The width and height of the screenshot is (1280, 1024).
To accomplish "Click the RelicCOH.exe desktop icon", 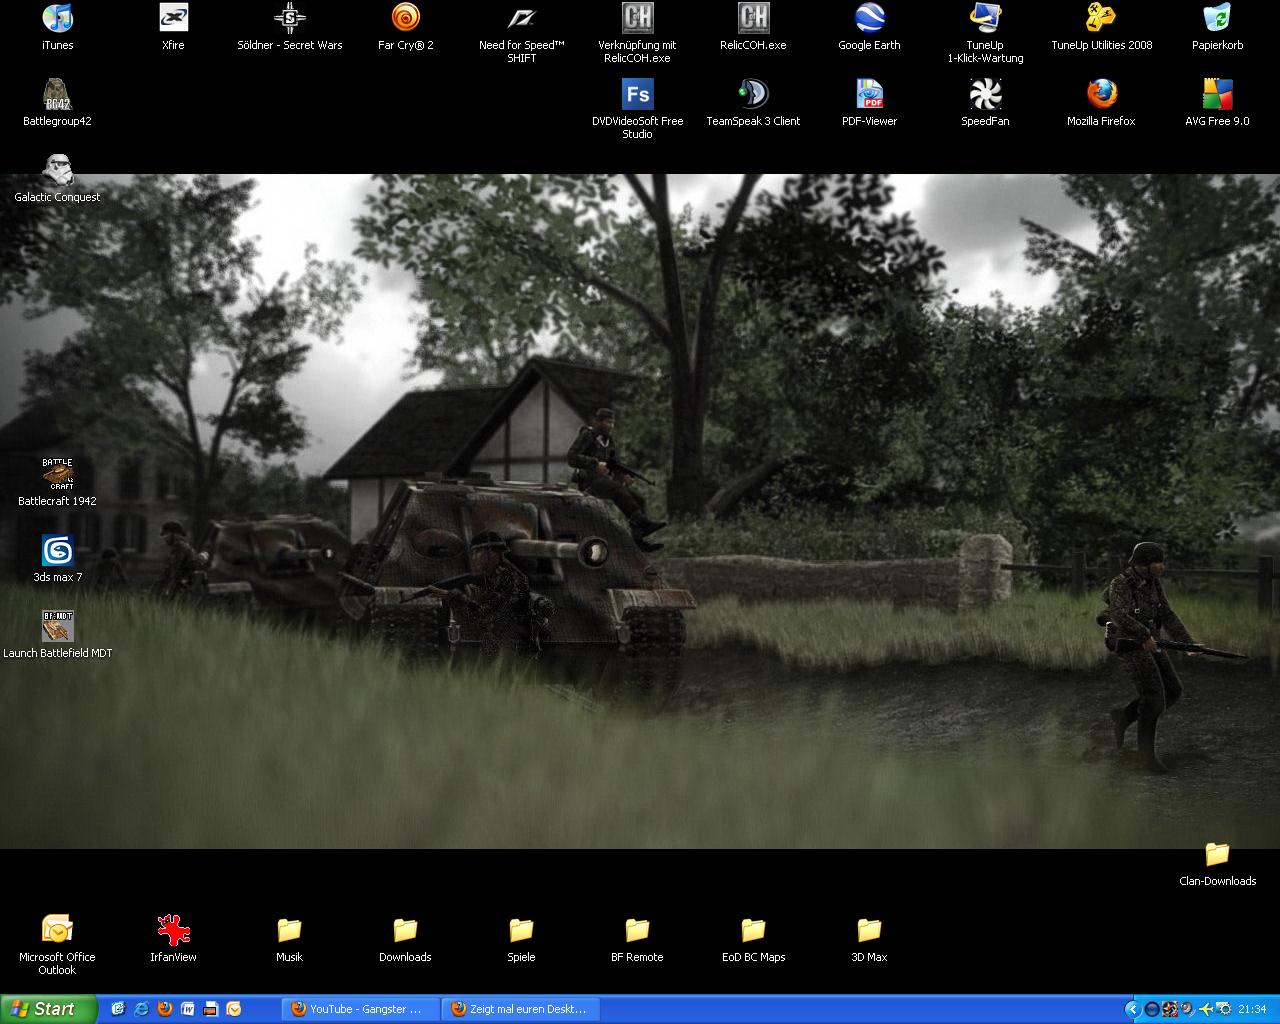I will coord(753,27).
